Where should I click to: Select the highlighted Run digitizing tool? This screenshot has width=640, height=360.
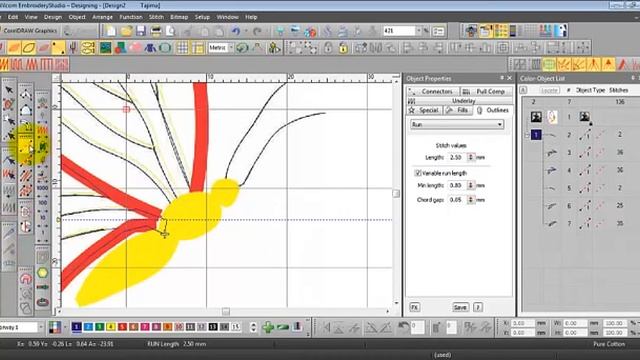point(25,148)
